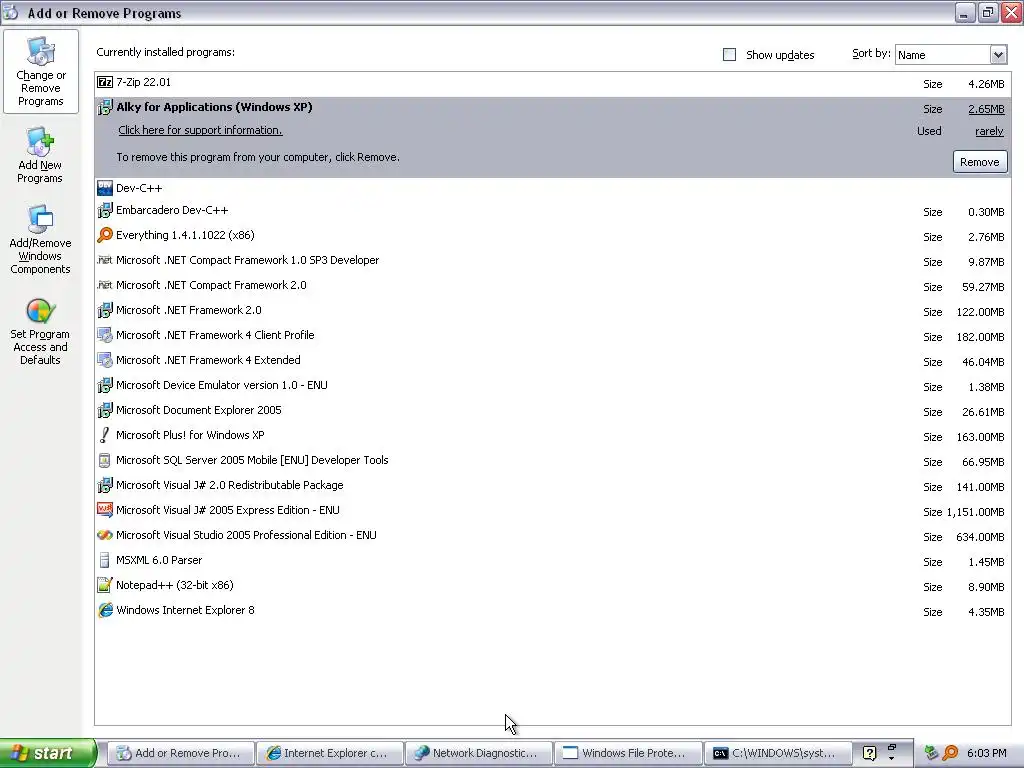Click .NET Compact Framework 1.0 SP3 icon
This screenshot has width=1024, height=768.
[104, 260]
